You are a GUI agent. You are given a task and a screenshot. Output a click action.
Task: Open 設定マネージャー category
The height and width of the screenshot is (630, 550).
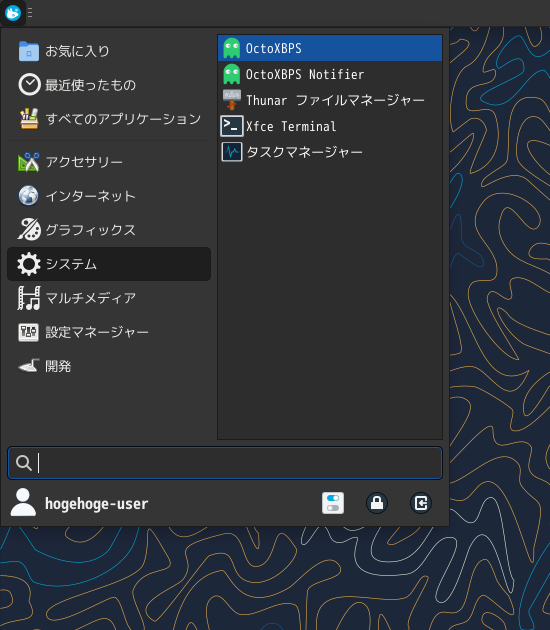[109, 332]
